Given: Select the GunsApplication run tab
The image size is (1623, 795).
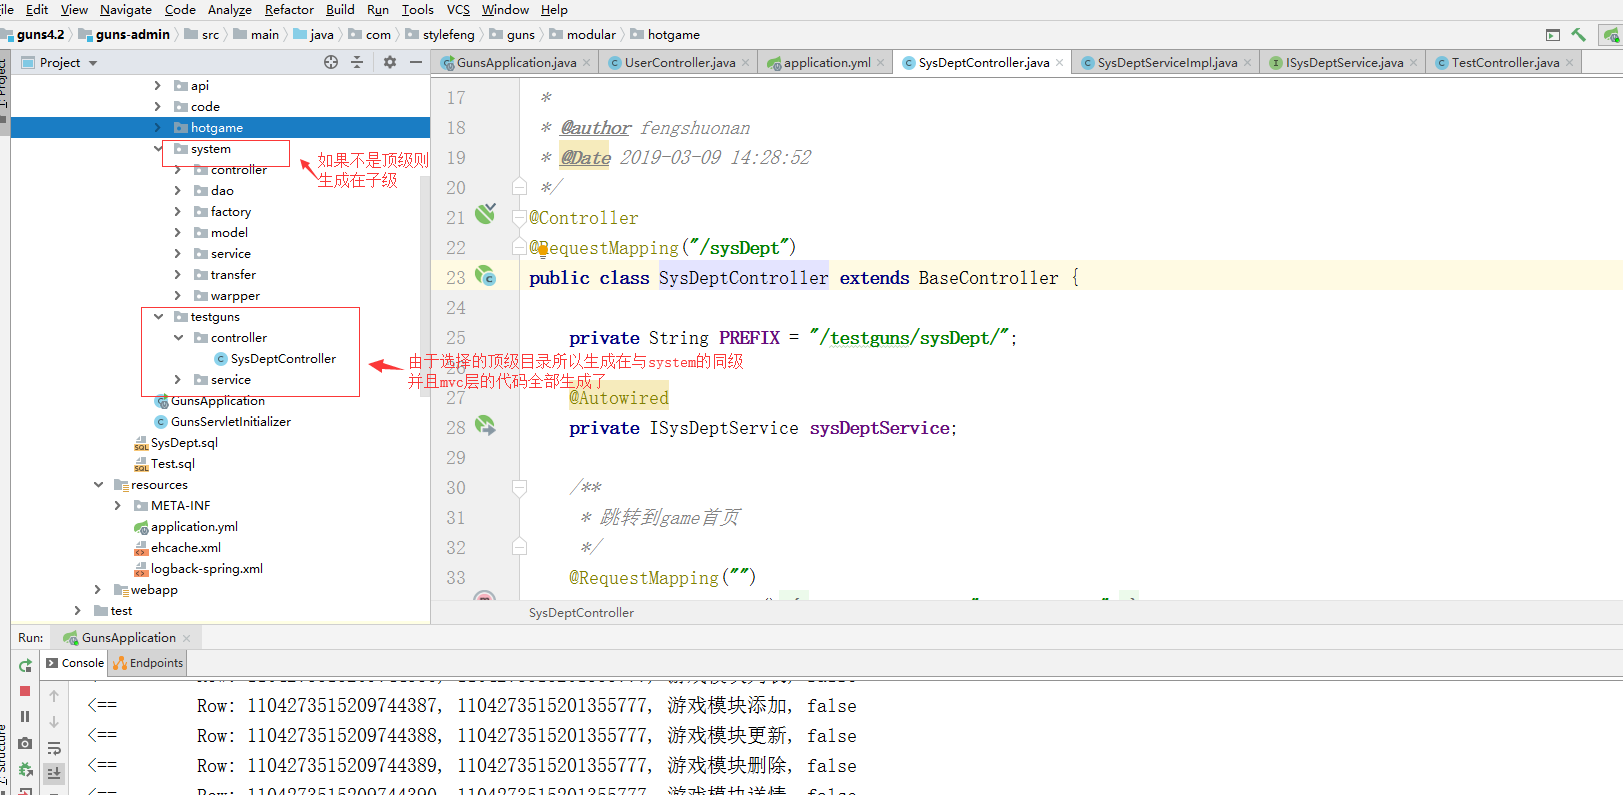Looking at the screenshot, I should click(127, 638).
